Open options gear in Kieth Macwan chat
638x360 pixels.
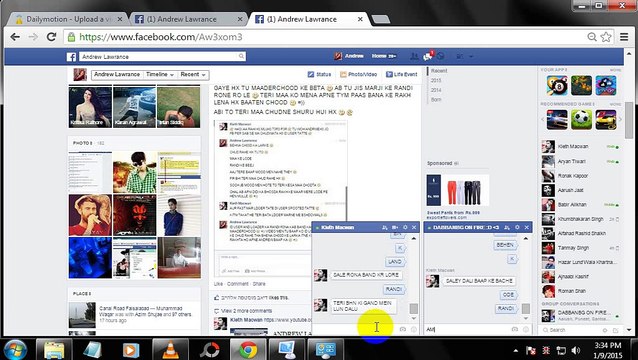[x=405, y=227]
